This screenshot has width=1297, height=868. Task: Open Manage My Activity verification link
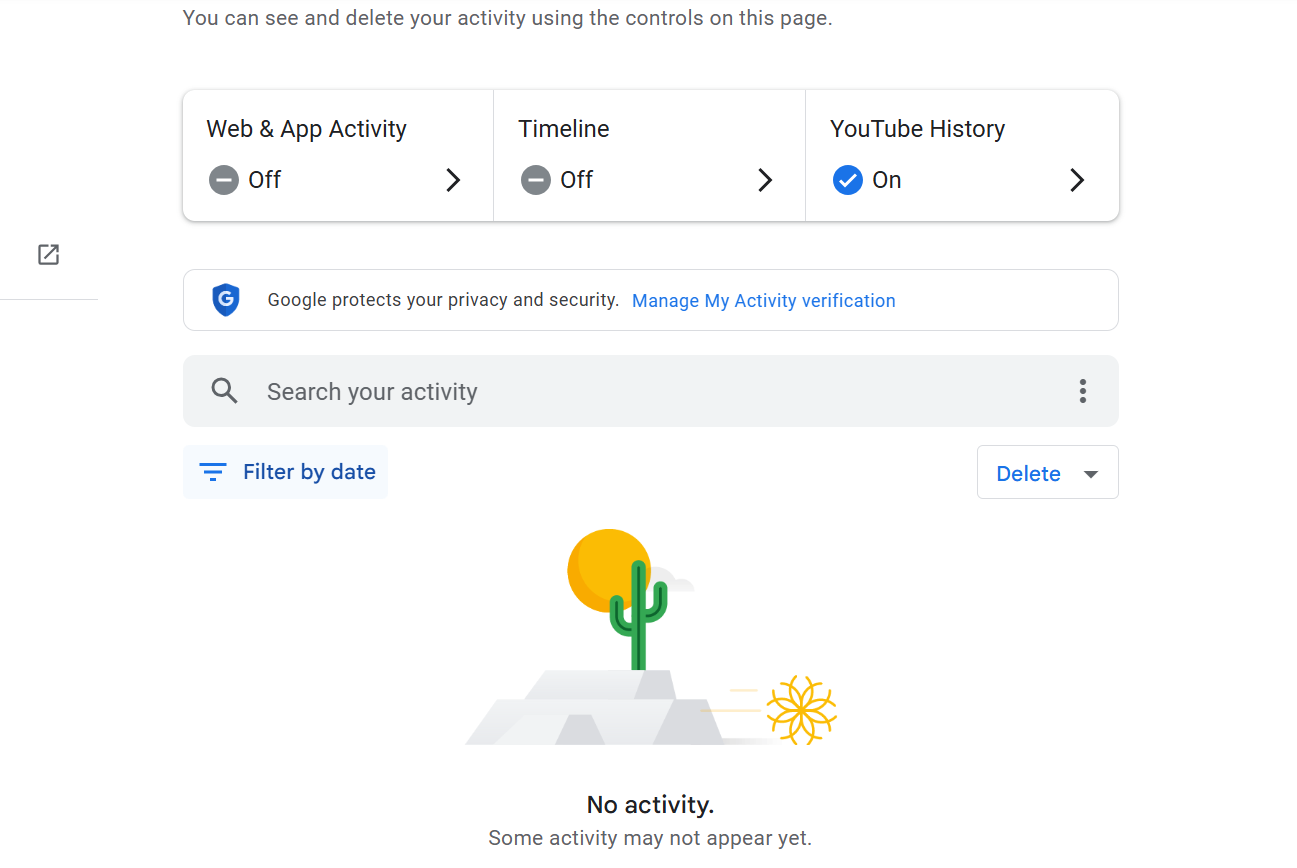(763, 301)
